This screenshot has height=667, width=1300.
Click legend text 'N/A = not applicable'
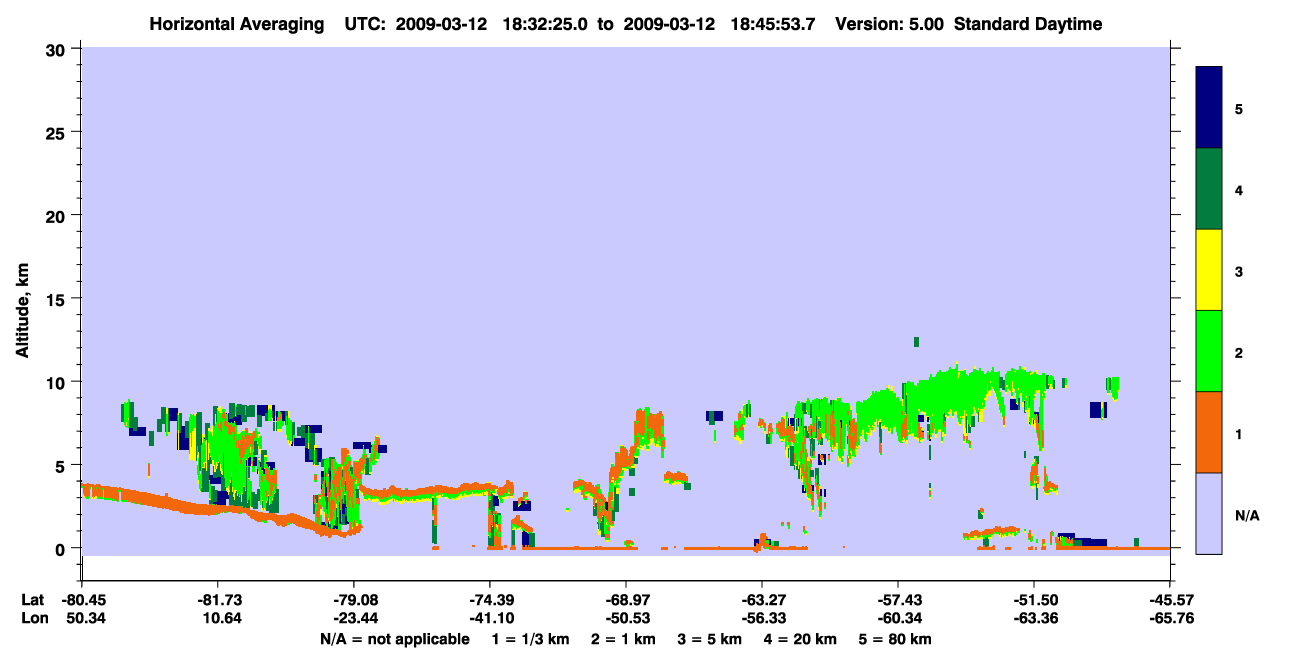click(394, 639)
